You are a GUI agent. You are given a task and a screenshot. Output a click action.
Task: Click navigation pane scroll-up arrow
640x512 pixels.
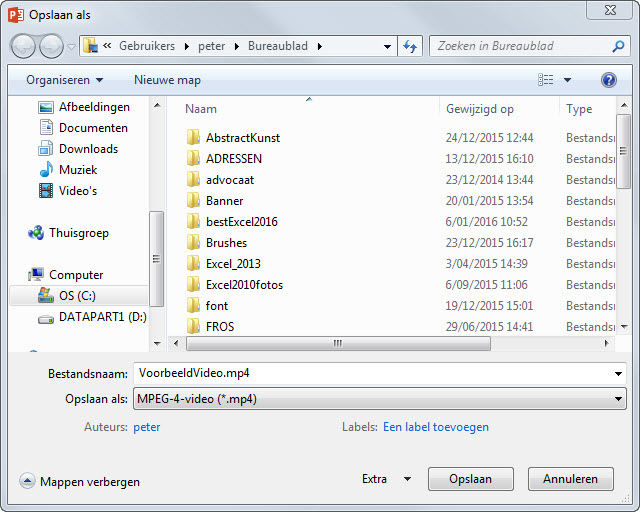pyautogui.click(x=157, y=106)
